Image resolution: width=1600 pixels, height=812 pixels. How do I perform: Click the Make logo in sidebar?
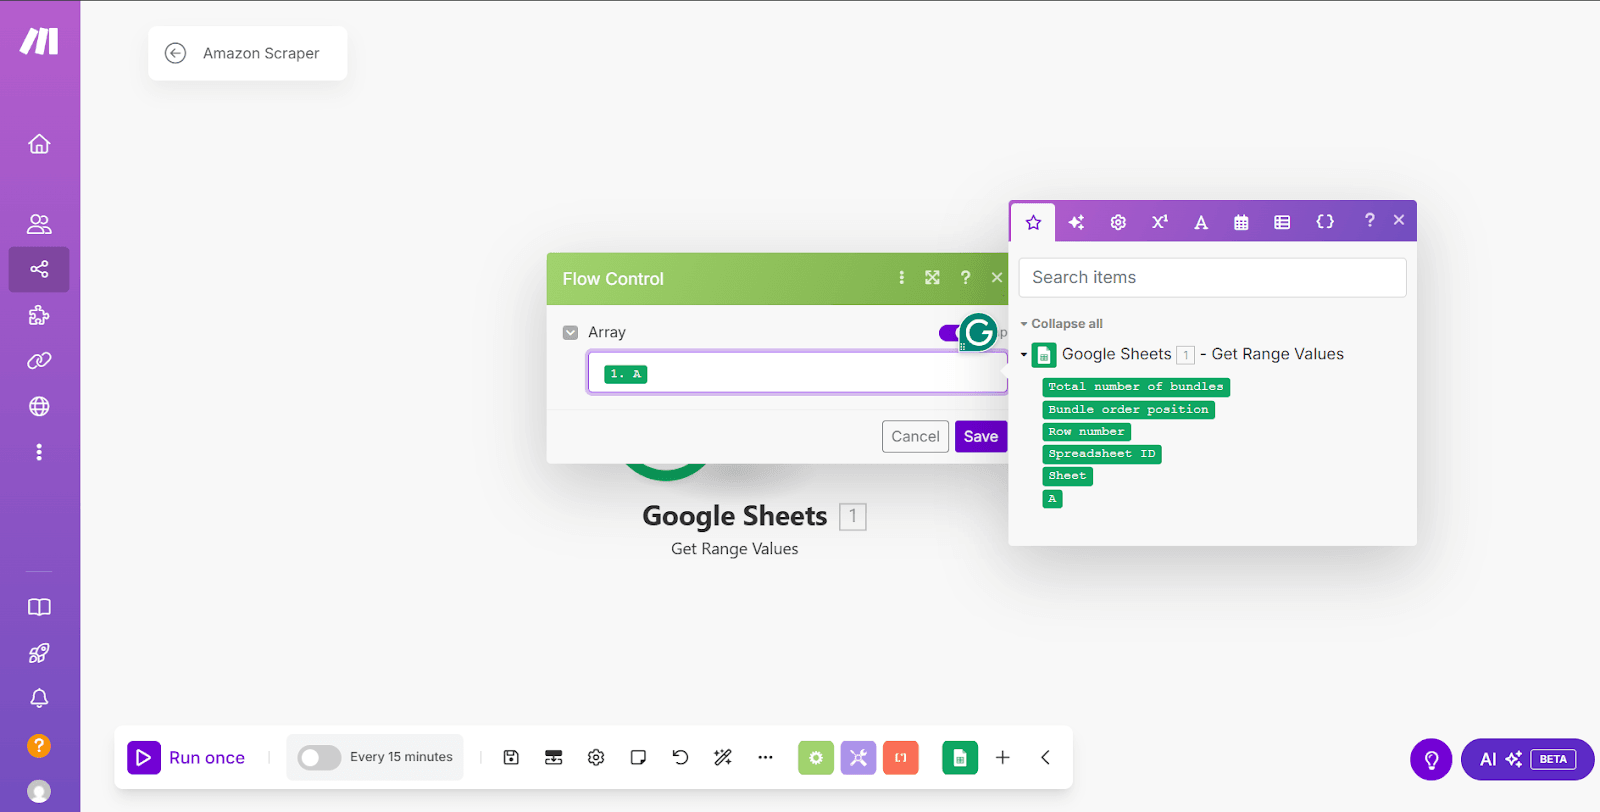(39, 41)
